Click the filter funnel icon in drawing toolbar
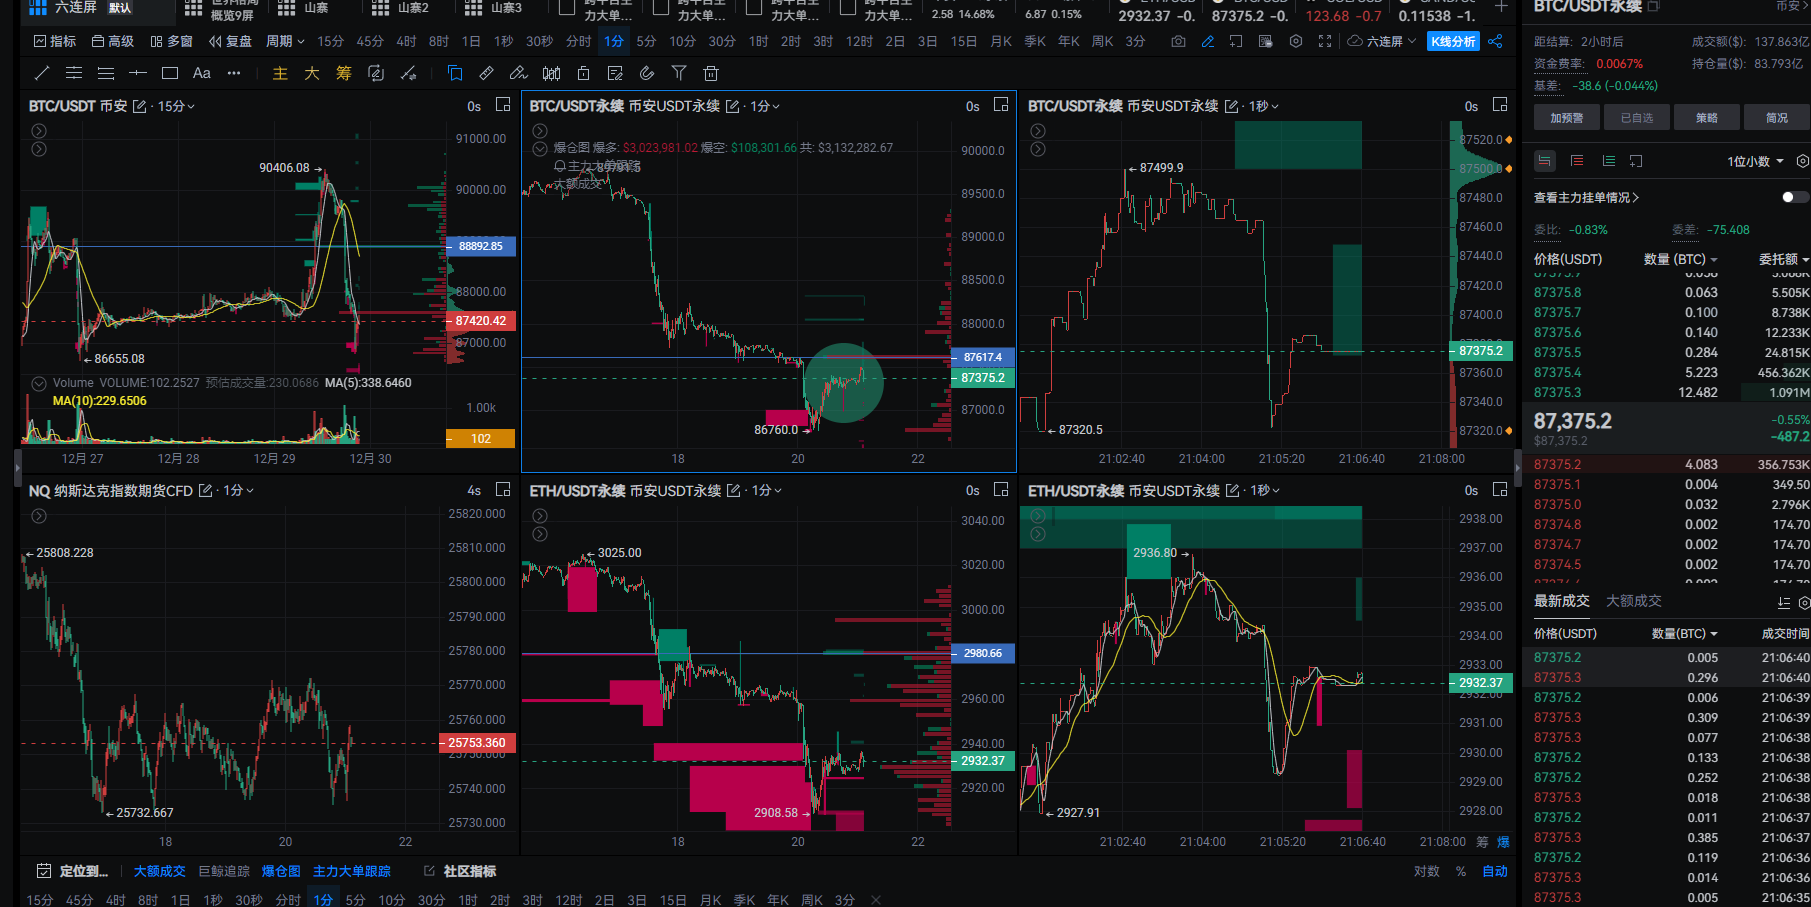The width and height of the screenshot is (1811, 907). 679,73
